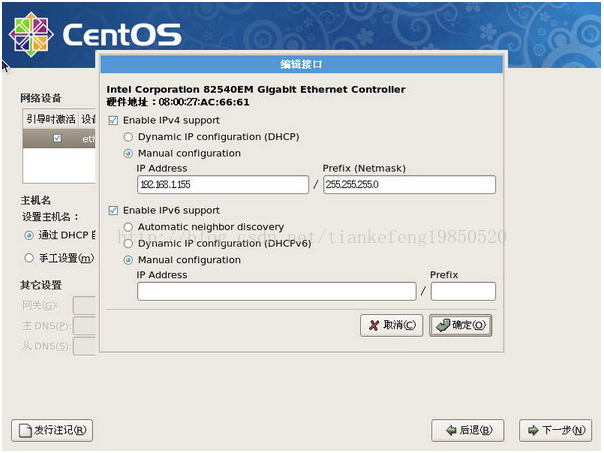The image size is (604, 453).
Task: Click the empty IPv6 IP Address field
Action: point(277,291)
